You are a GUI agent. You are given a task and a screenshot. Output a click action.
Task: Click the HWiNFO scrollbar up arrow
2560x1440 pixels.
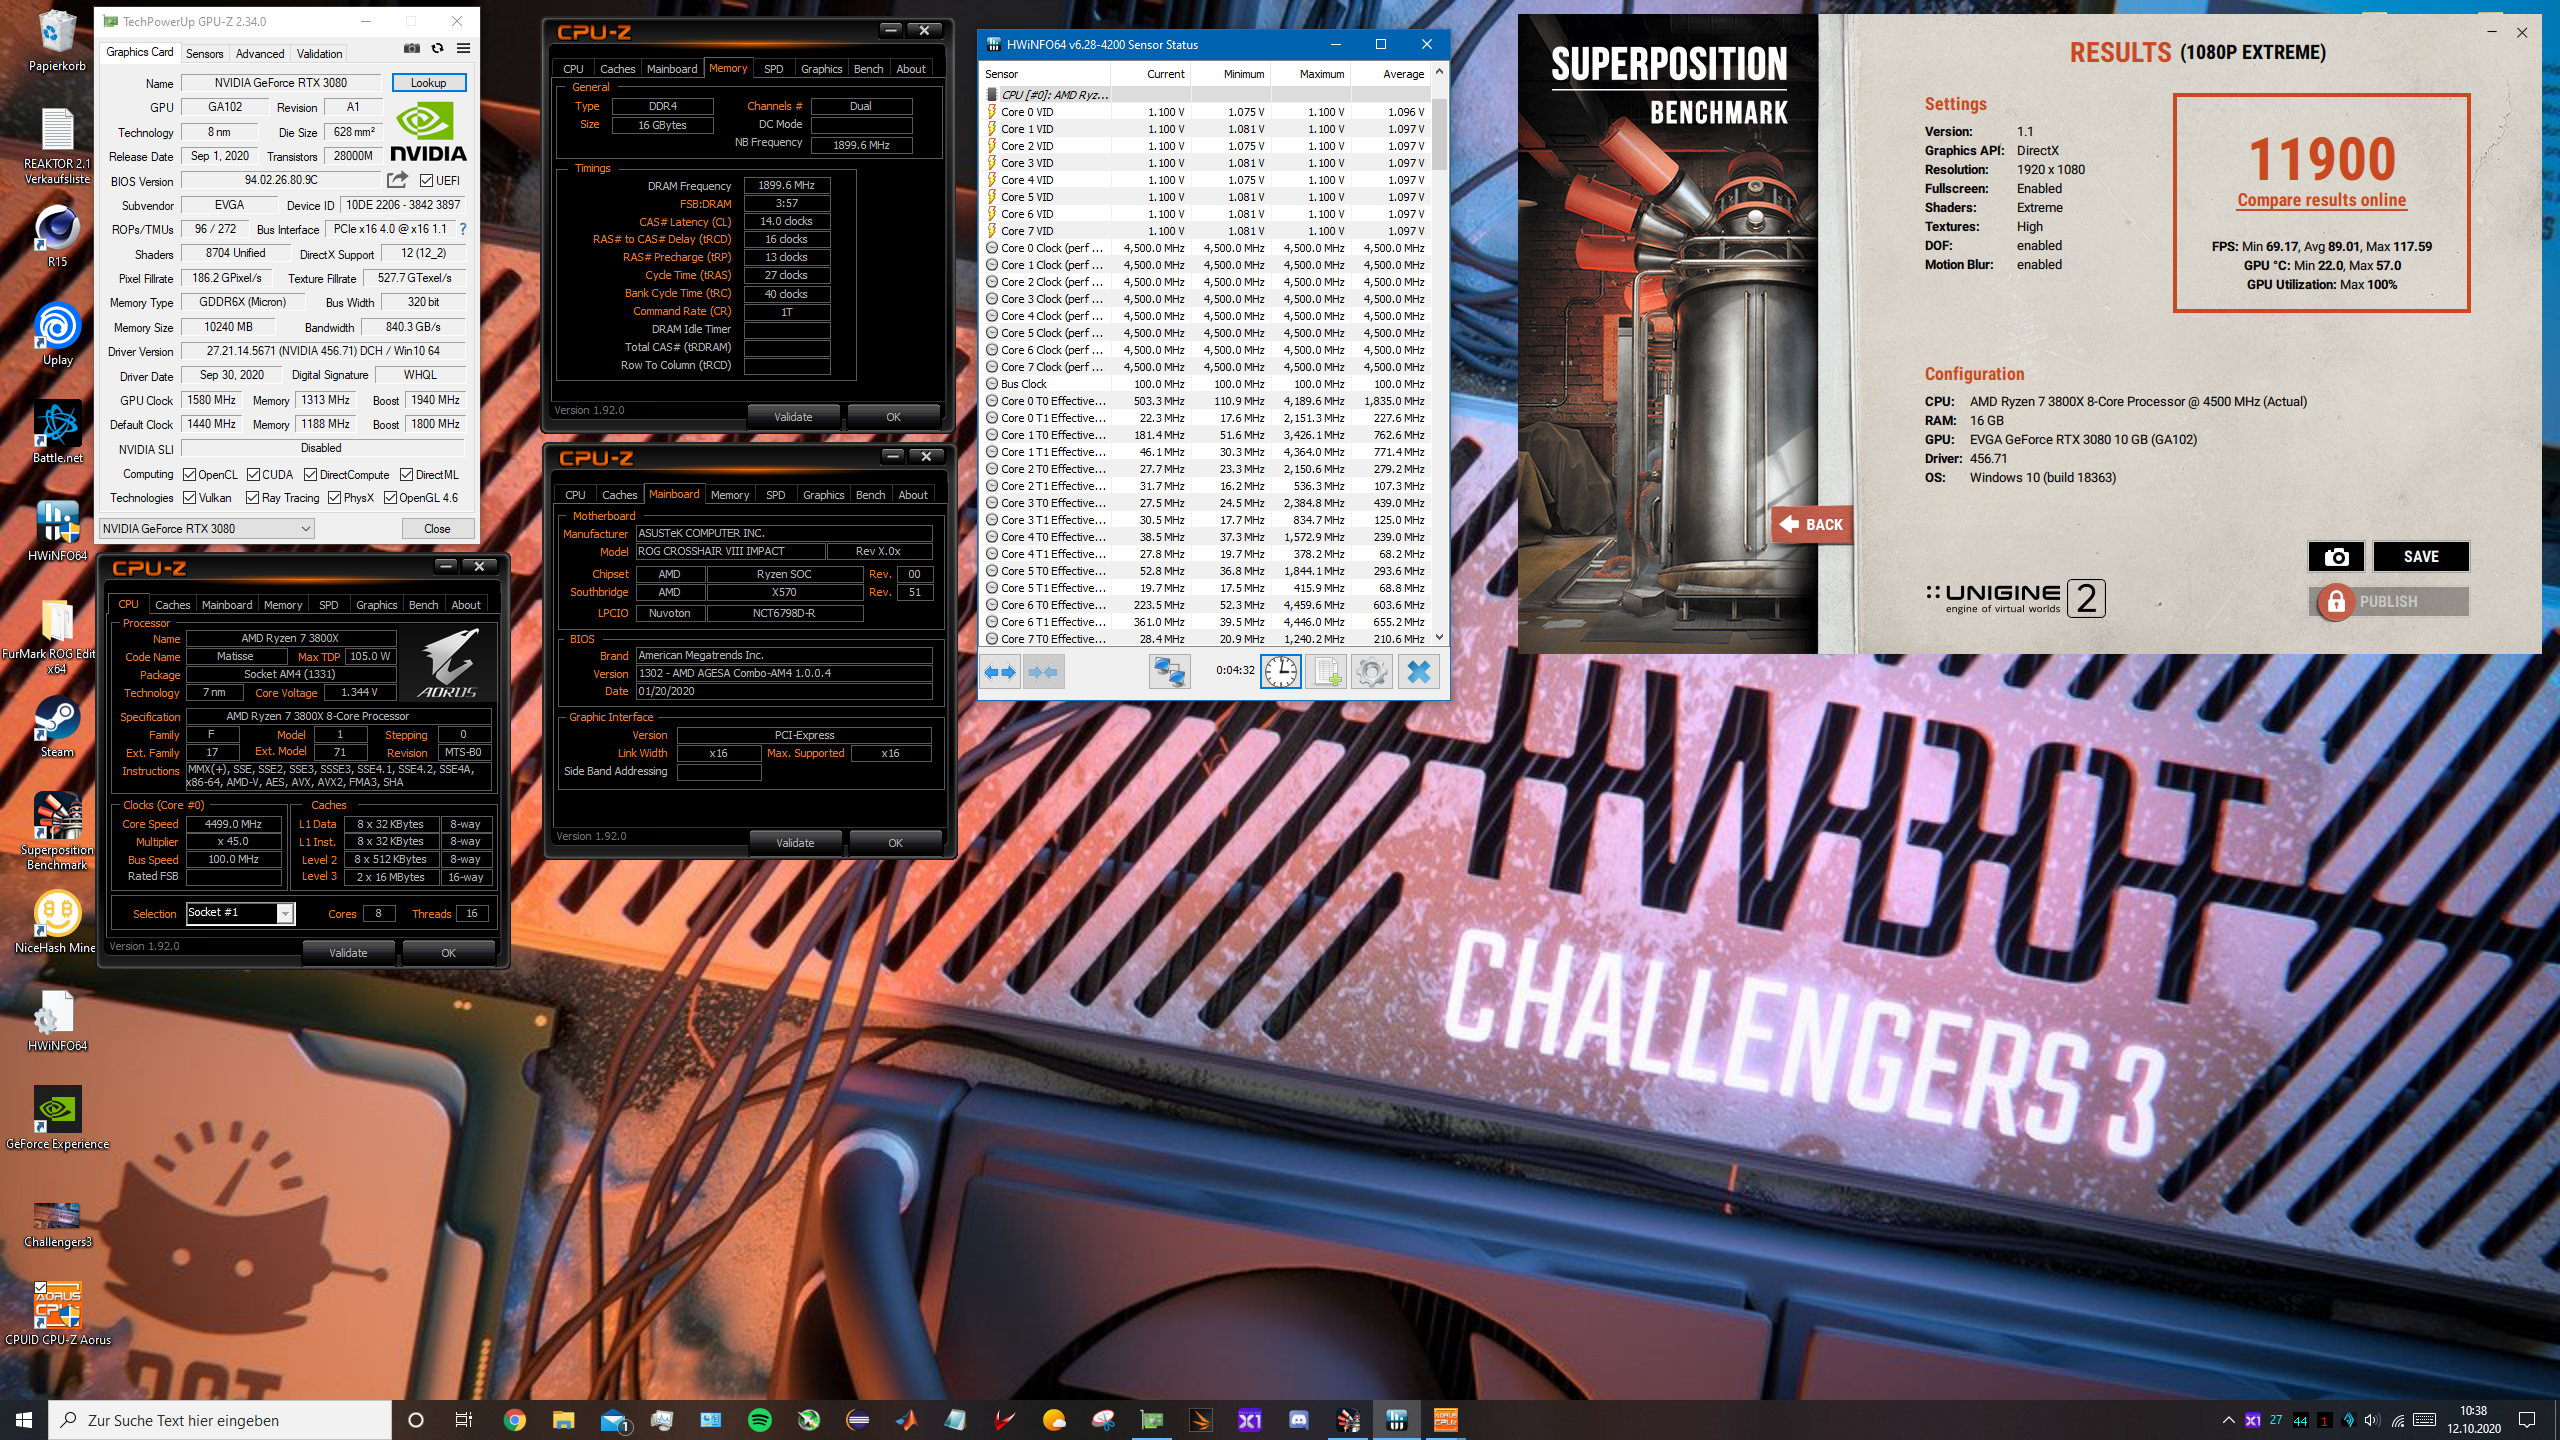[1439, 72]
